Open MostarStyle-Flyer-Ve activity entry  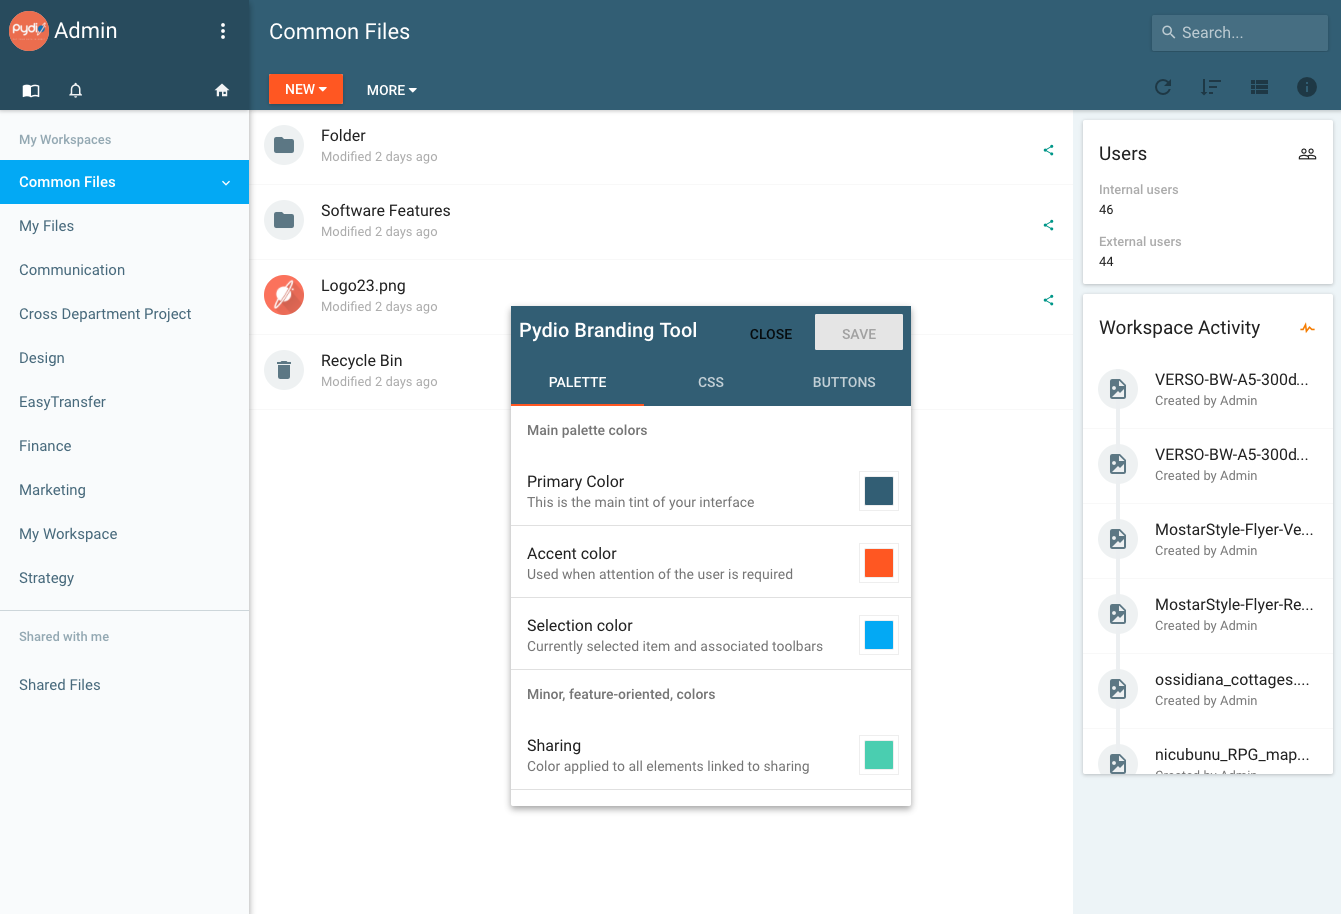point(1208,539)
